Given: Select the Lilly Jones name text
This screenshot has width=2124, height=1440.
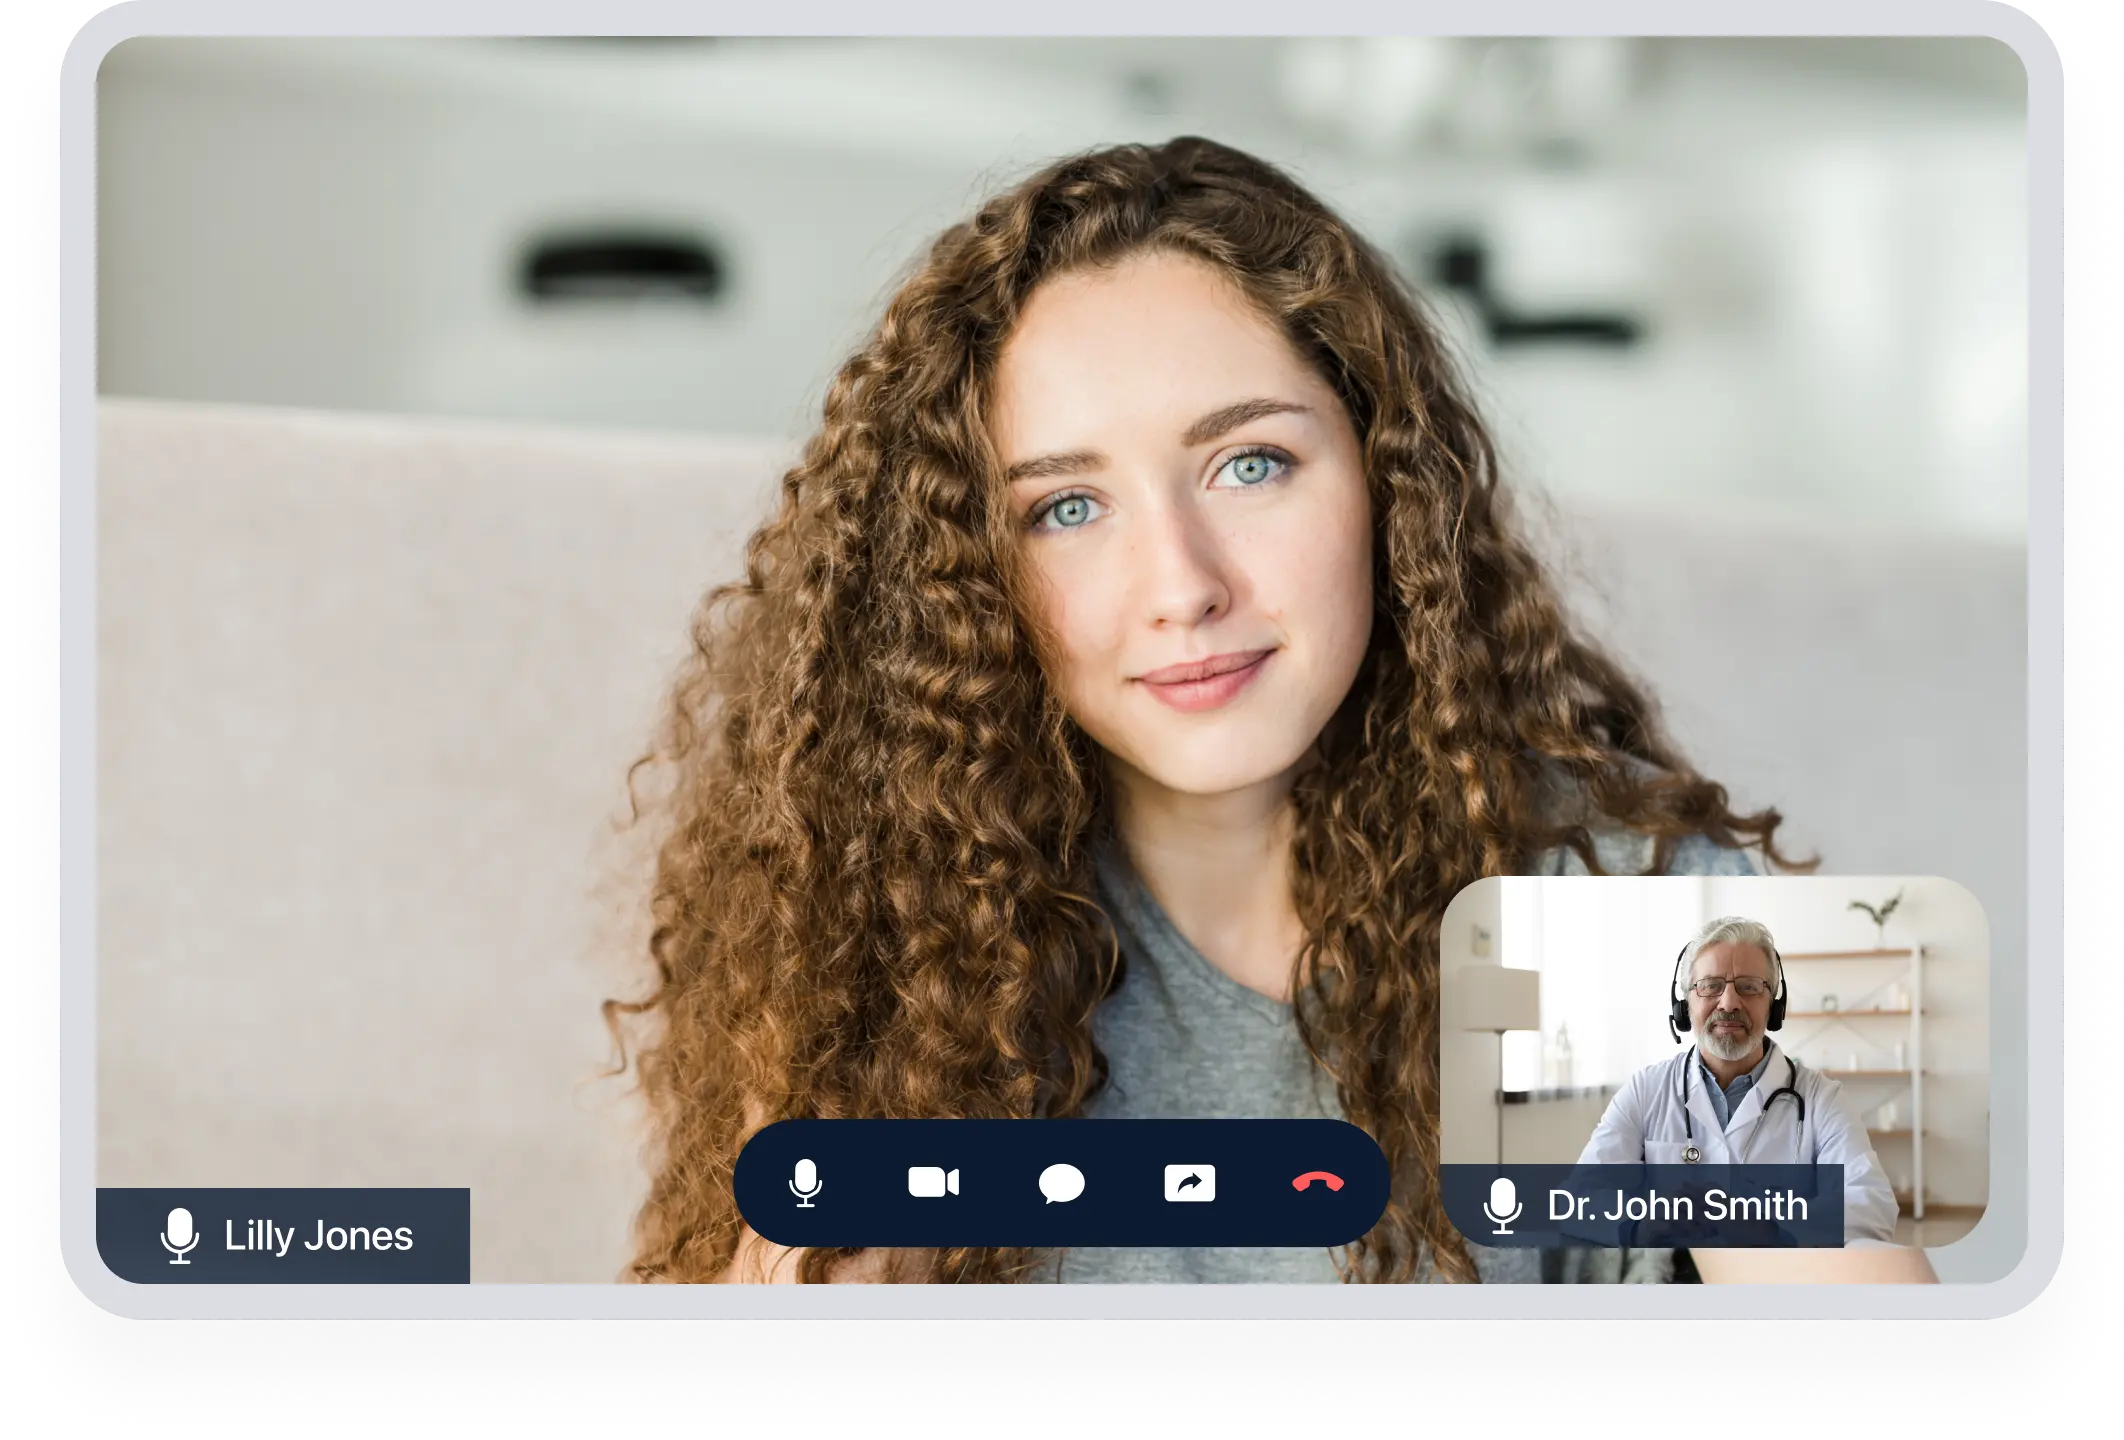Looking at the screenshot, I should [318, 1236].
